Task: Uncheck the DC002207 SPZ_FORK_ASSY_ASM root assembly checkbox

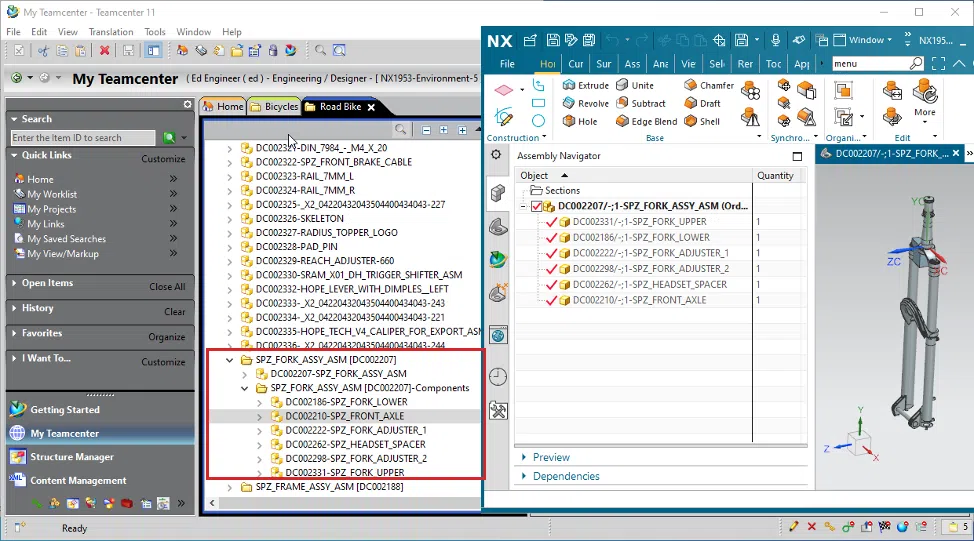Action: (x=537, y=206)
